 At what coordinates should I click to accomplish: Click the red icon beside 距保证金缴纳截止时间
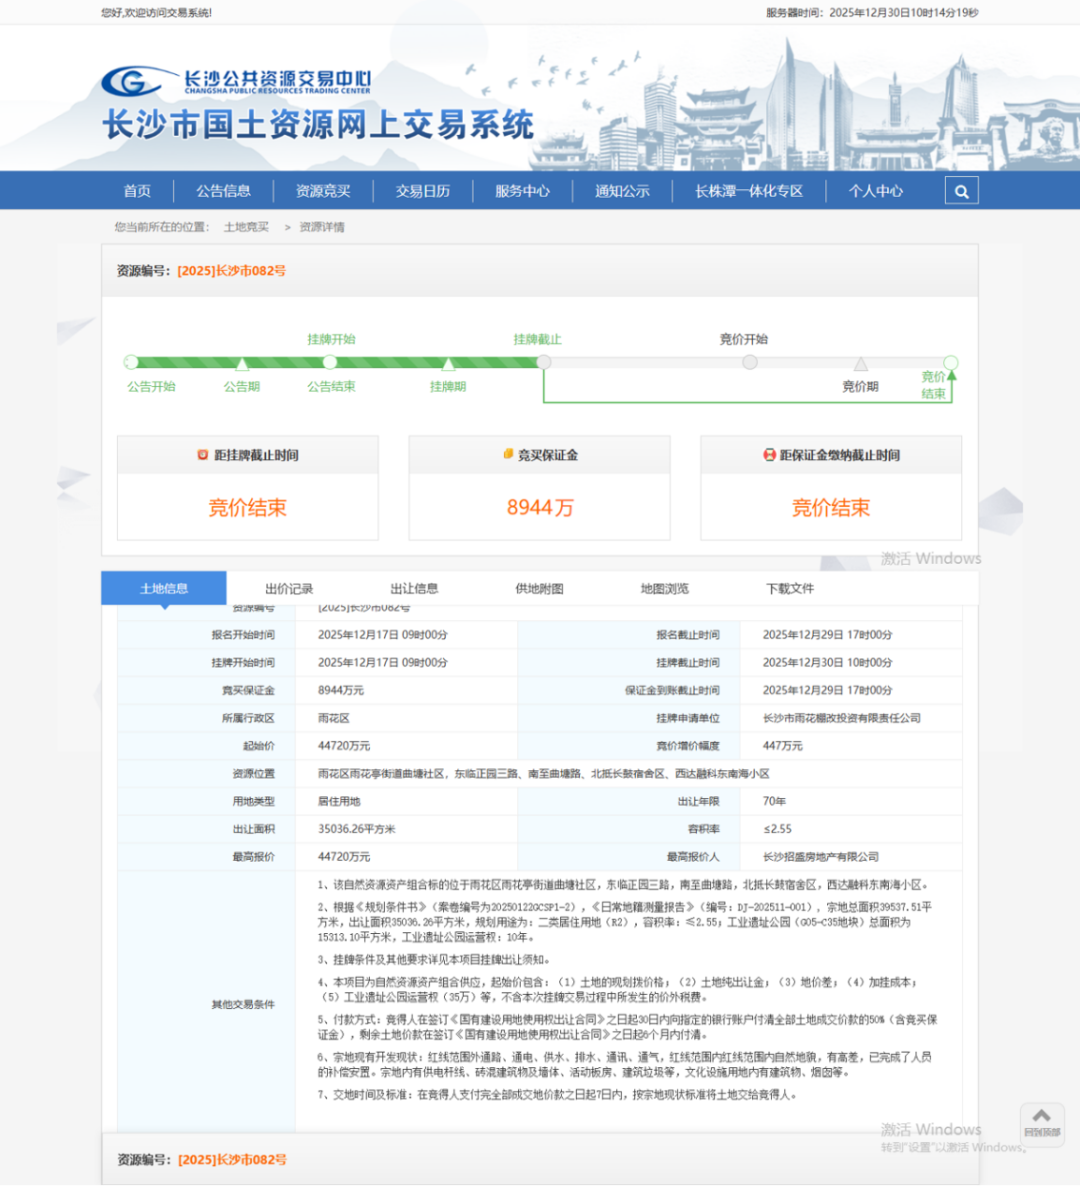tap(769, 455)
